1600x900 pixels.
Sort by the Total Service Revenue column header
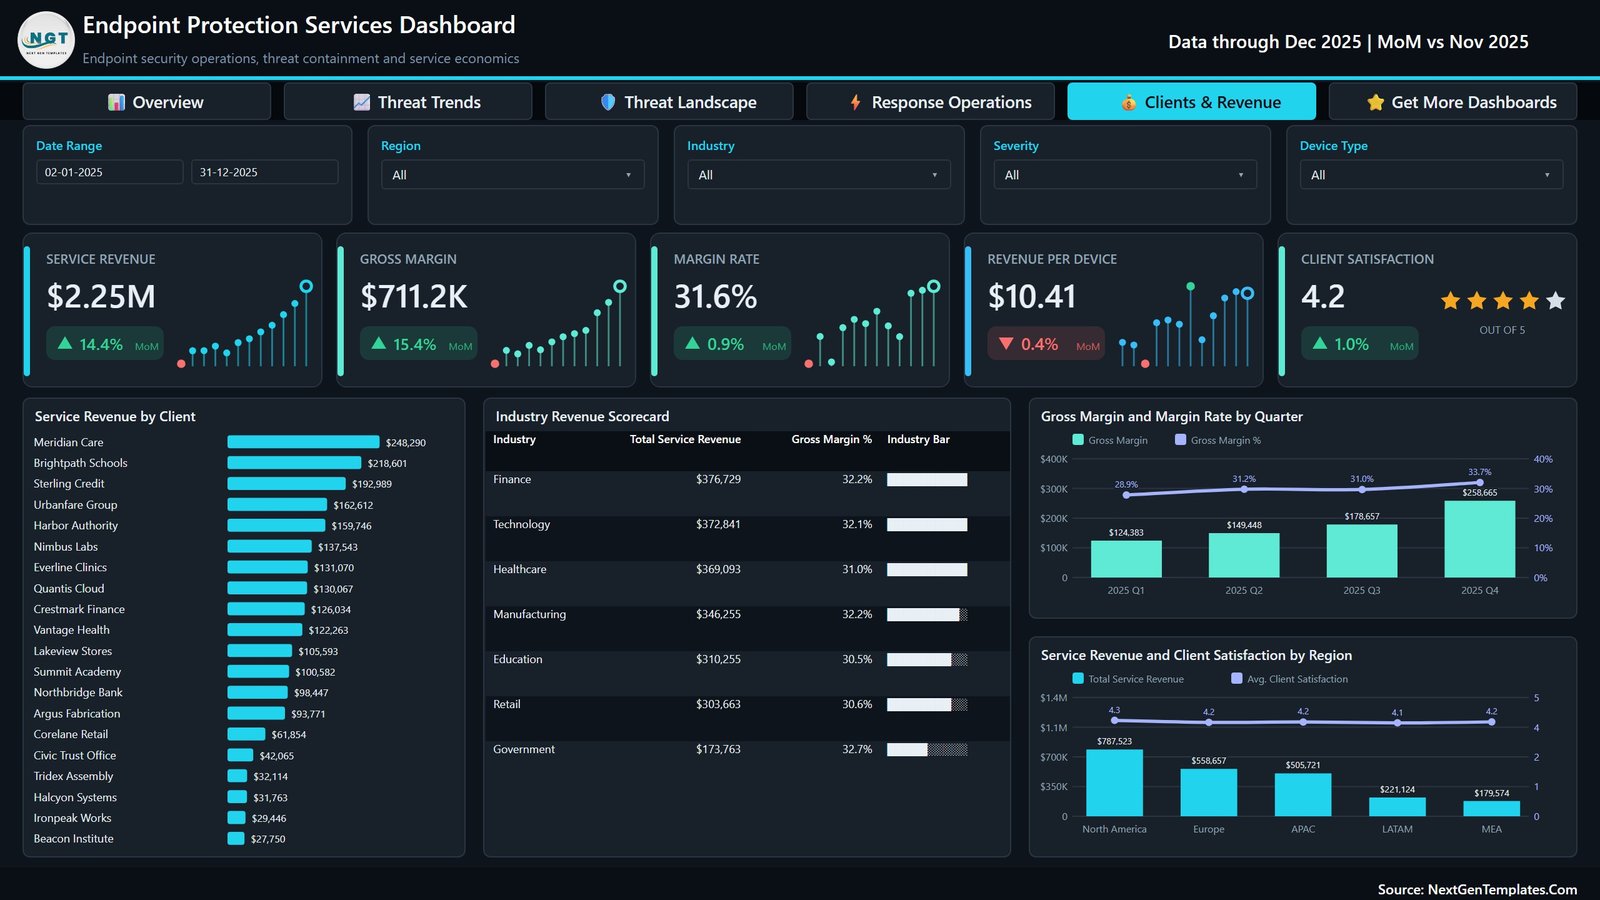point(685,439)
